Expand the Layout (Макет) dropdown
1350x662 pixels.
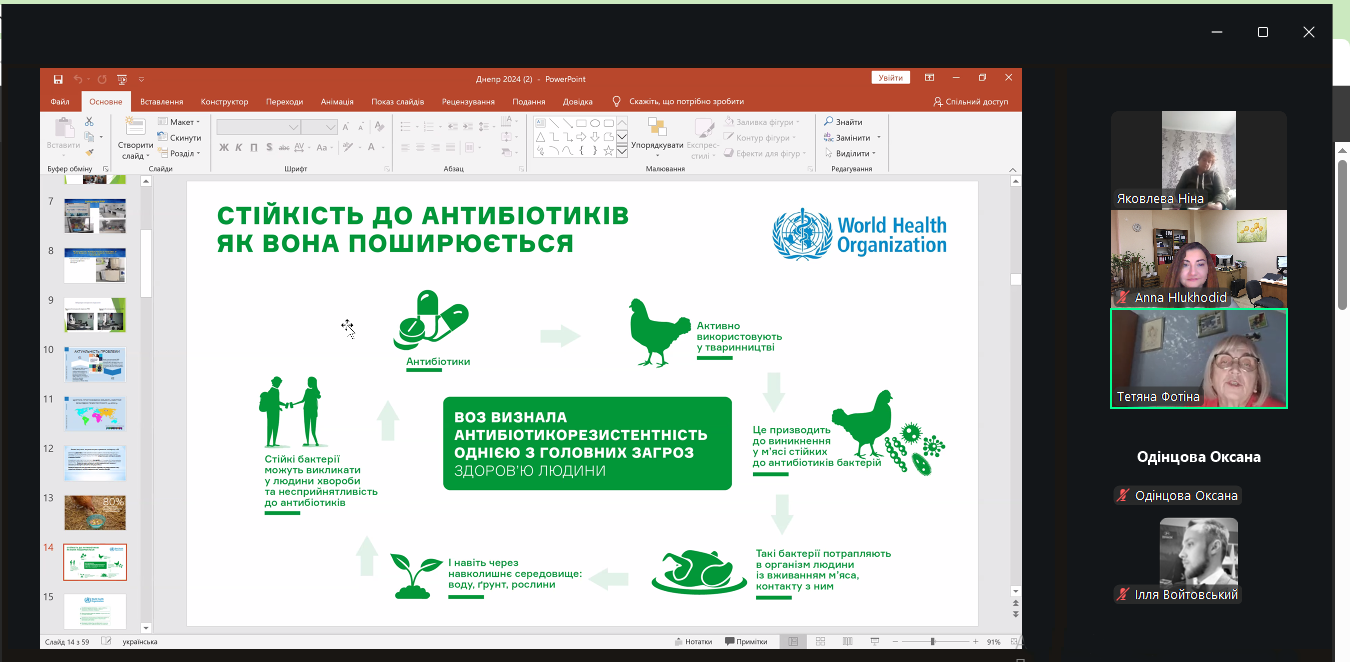click(180, 122)
